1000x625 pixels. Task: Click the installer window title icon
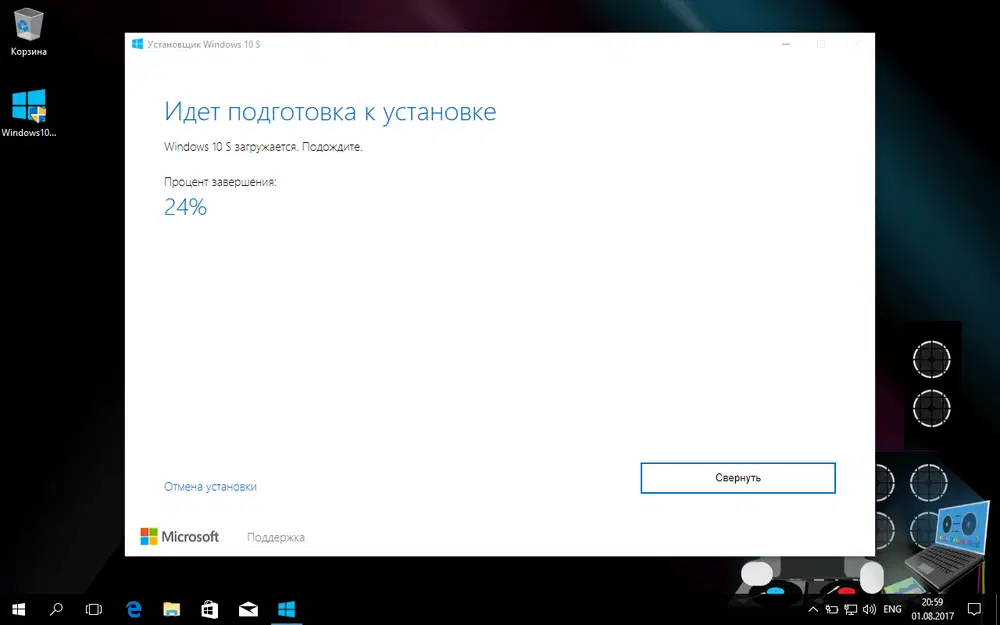pos(137,44)
